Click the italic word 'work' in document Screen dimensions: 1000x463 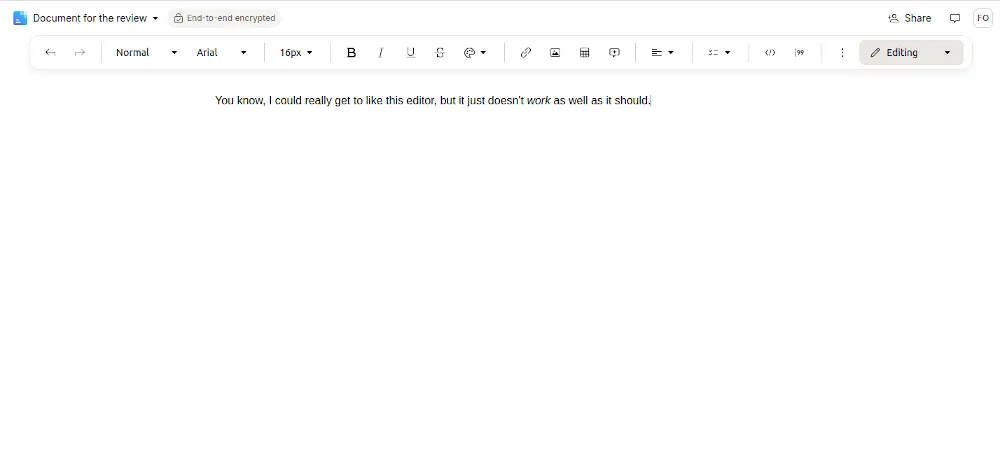click(538, 101)
